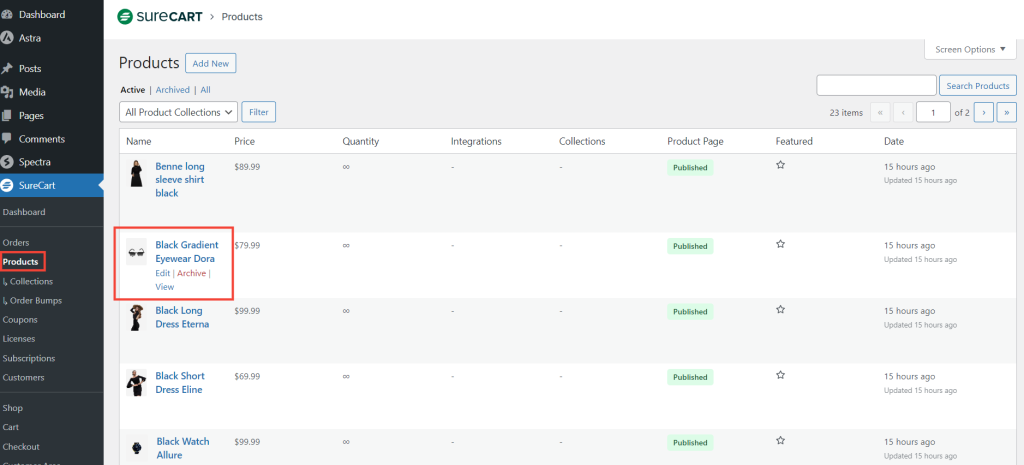The image size is (1024, 465).
Task: Click the Posts pin icon in sidebar
Action: 8,69
